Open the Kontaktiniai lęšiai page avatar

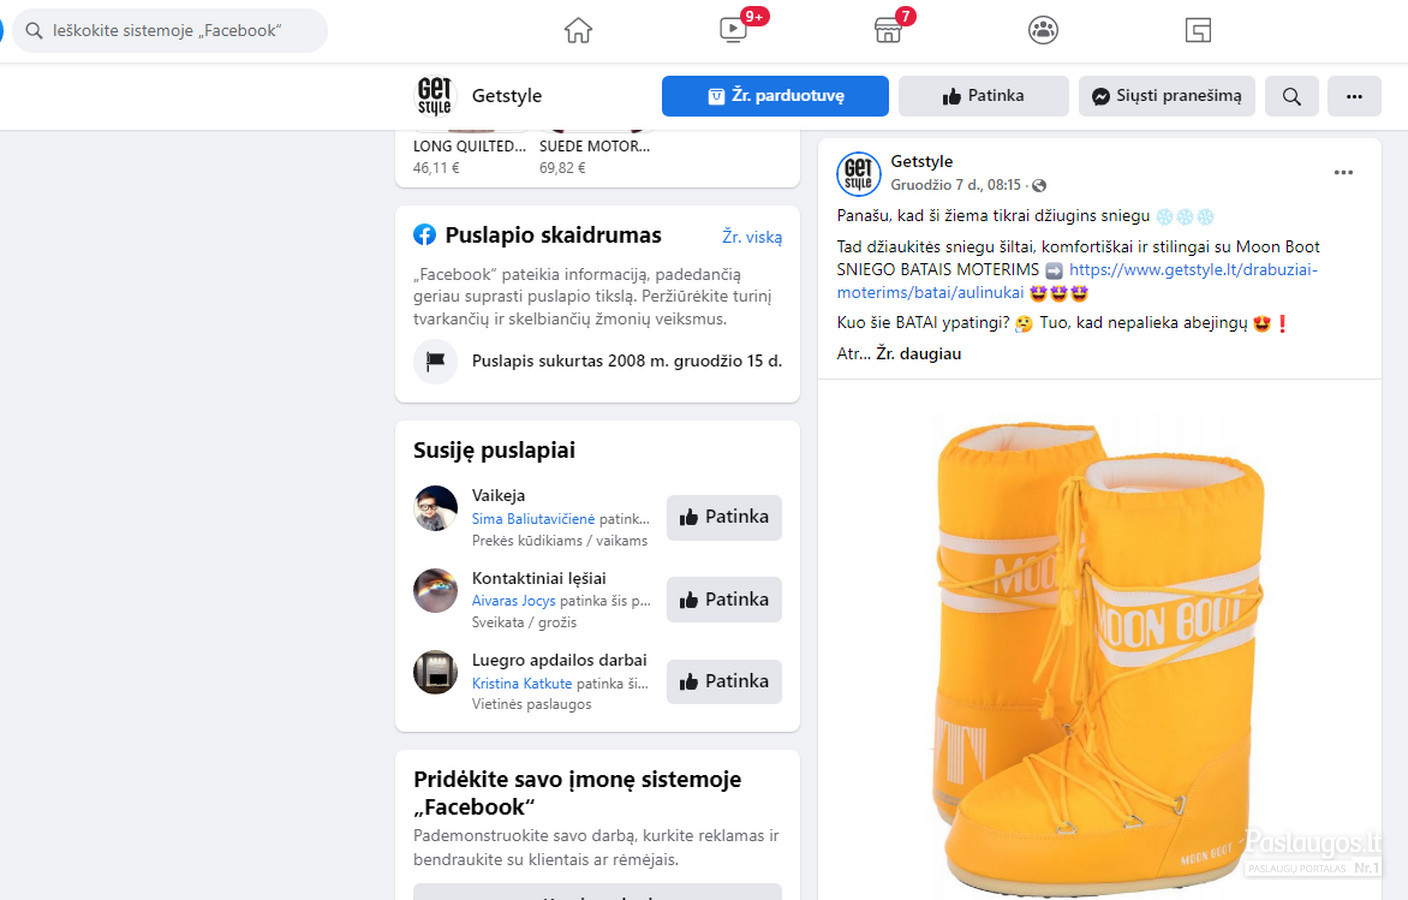(x=435, y=590)
